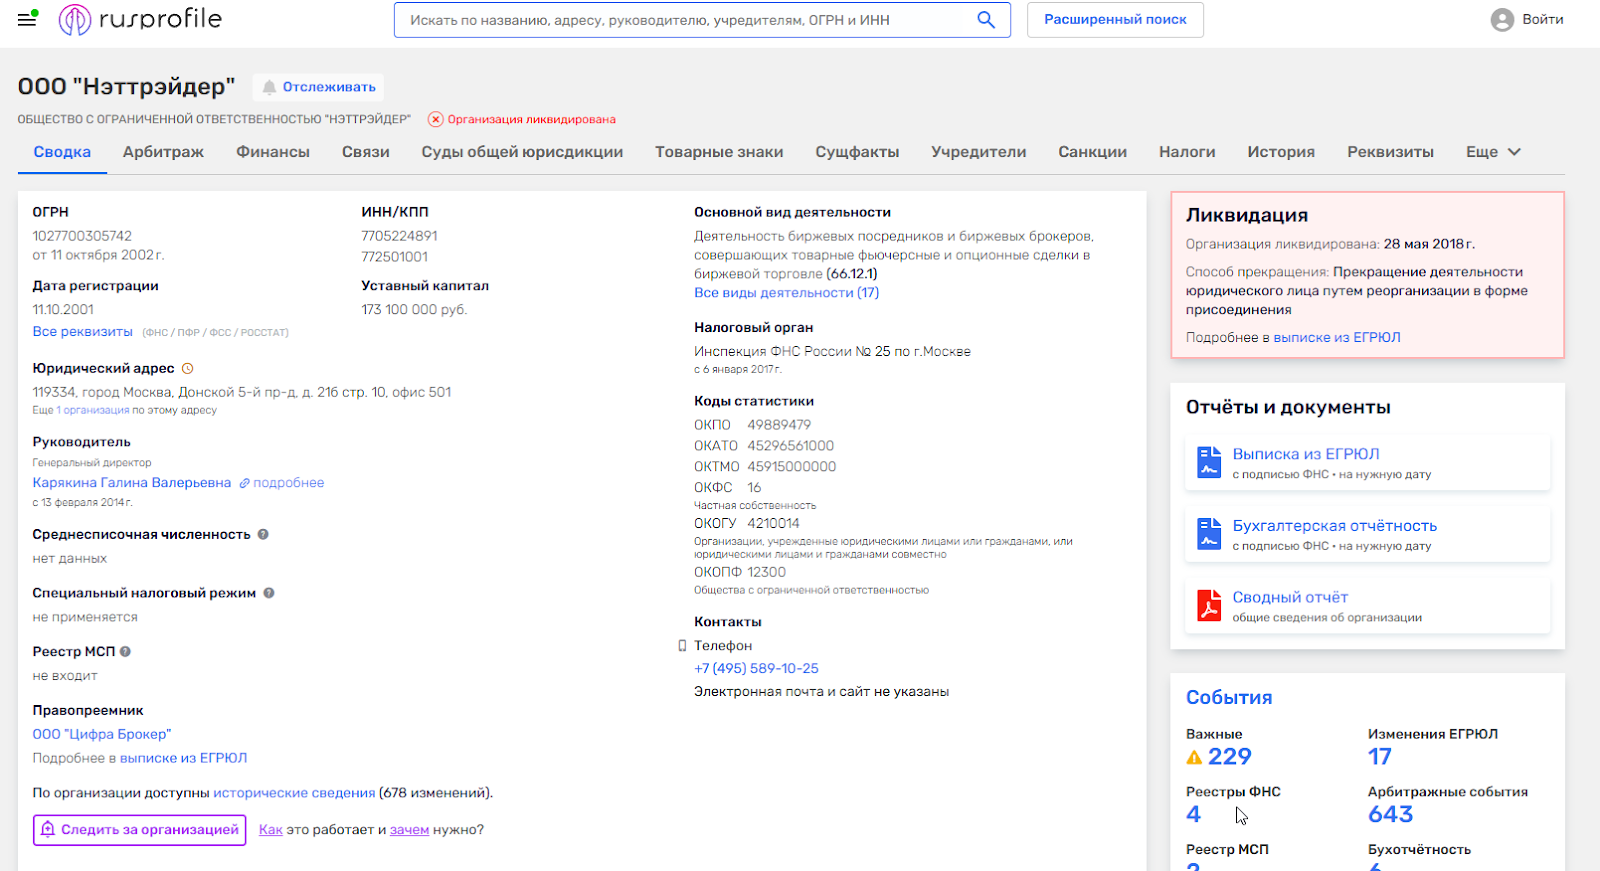Image resolution: width=1600 pixels, height=871 pixels.
Task: Select the Связи tab
Action: 366,152
